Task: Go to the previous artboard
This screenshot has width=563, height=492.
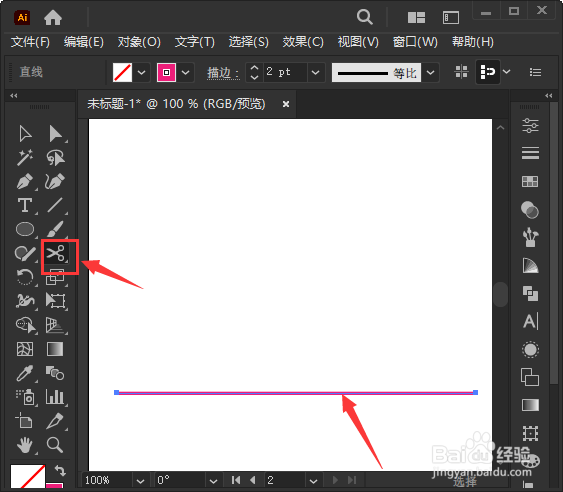Action: point(253,480)
